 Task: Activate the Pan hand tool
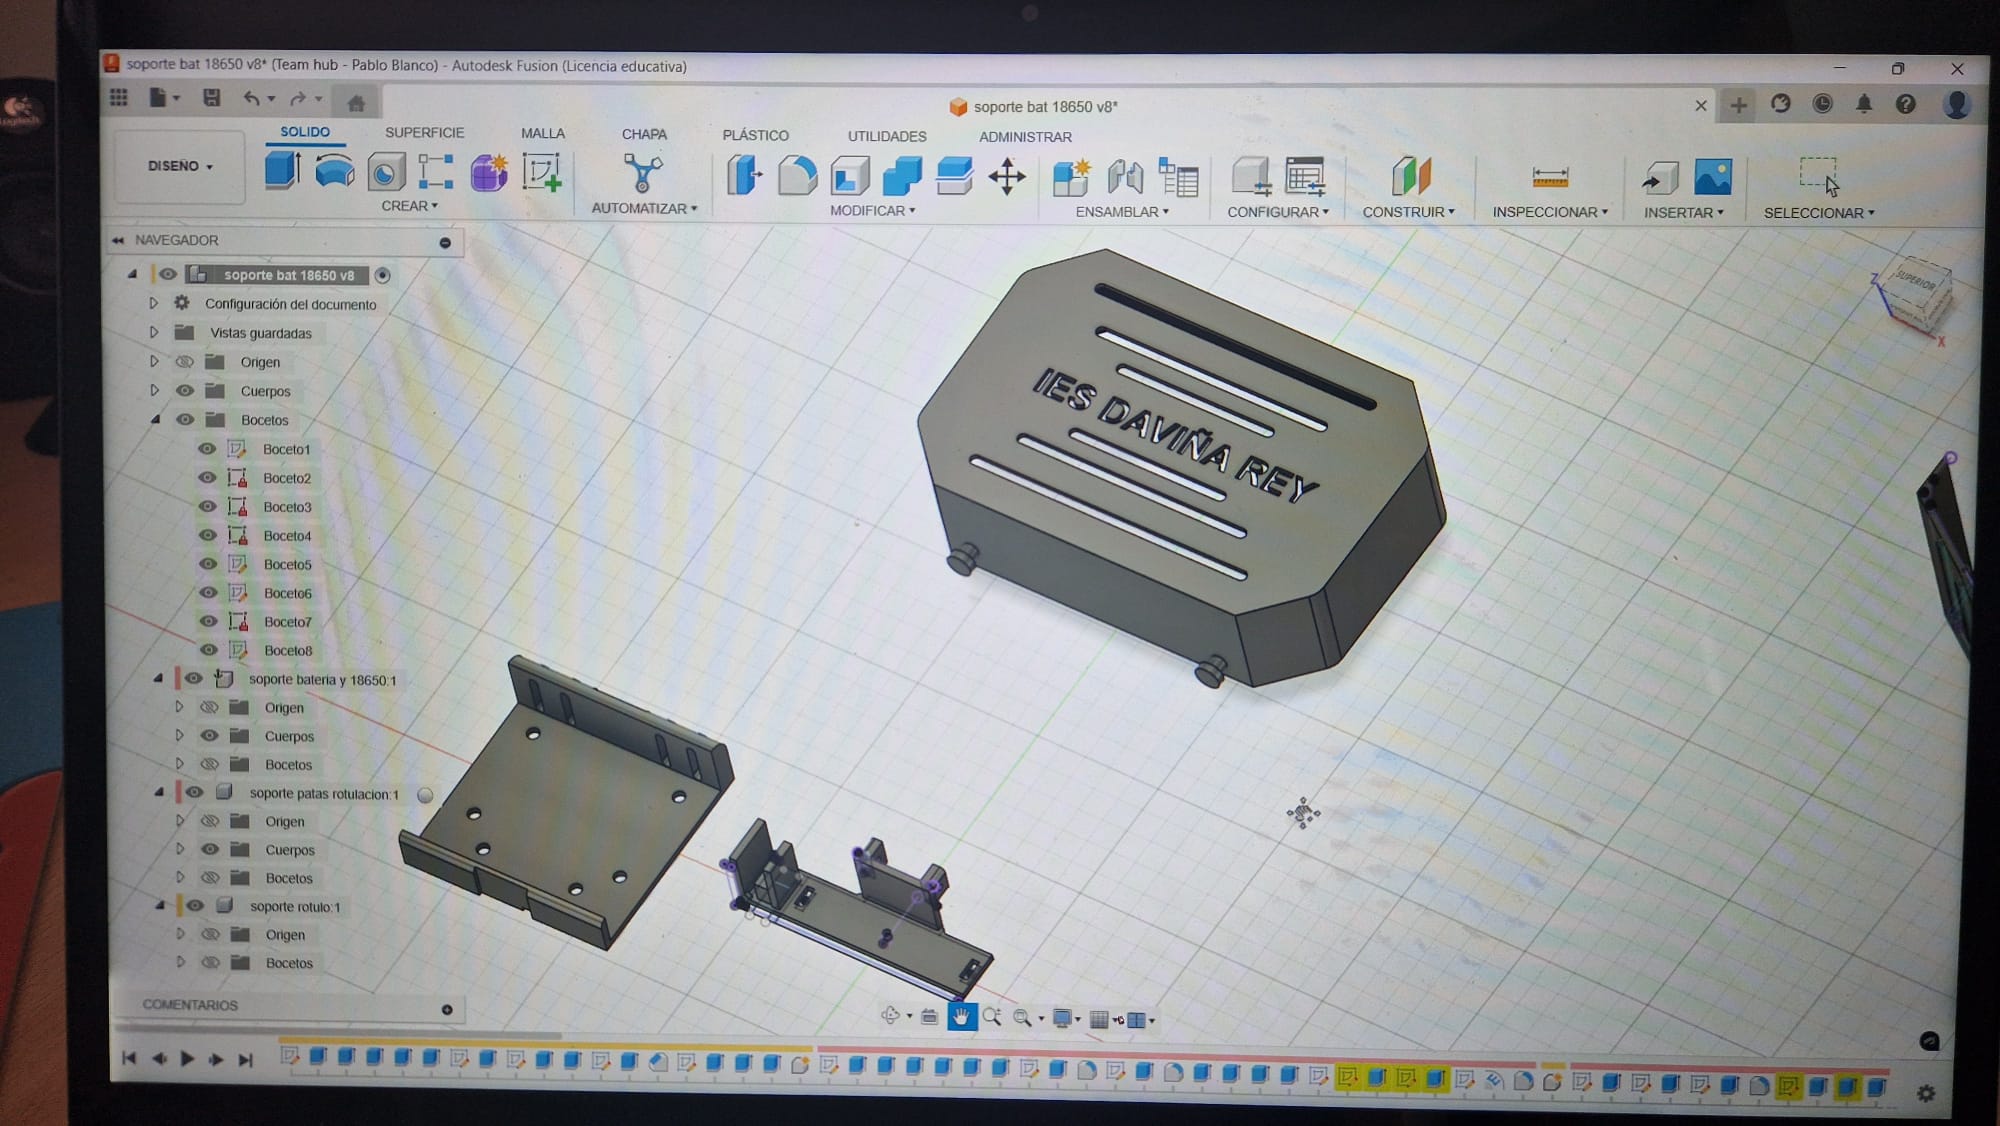961,1018
